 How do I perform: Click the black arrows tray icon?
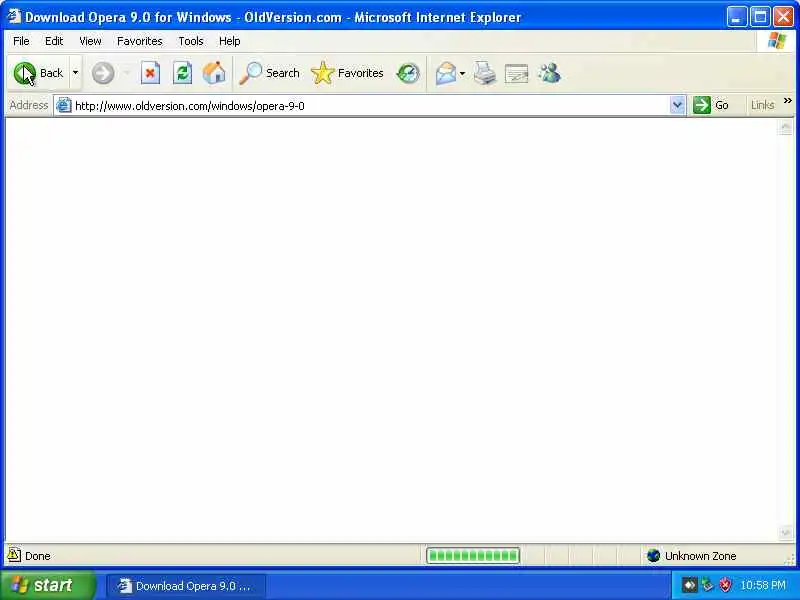tap(689, 585)
